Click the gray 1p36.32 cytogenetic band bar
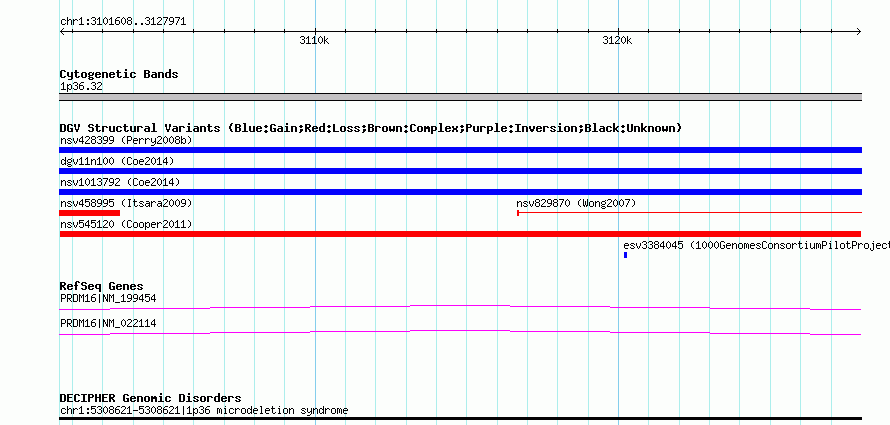Image resolution: width=890 pixels, height=425 pixels. 460,96
